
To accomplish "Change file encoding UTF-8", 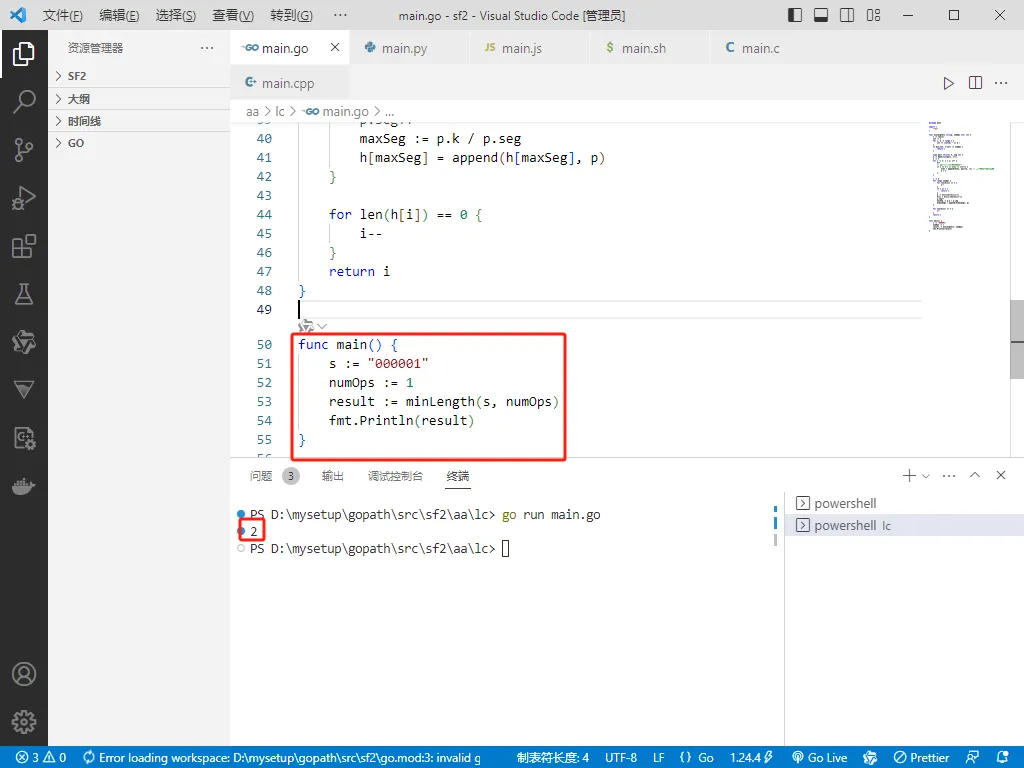I will 620,758.
